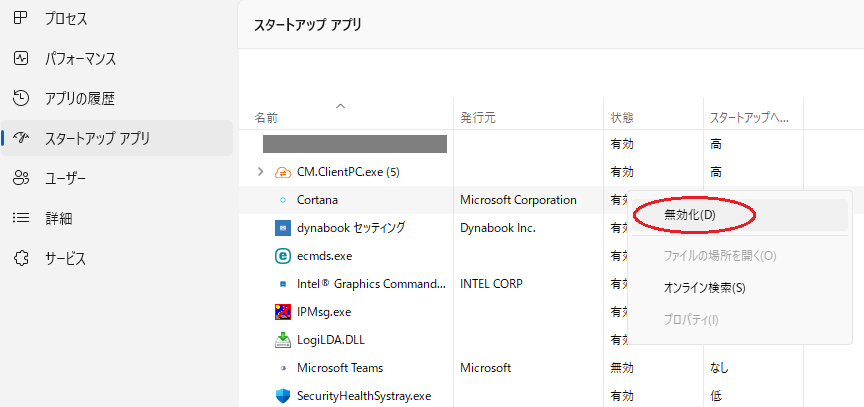Sort by 発行元 column header
This screenshot has height=407, width=864.
478,118
